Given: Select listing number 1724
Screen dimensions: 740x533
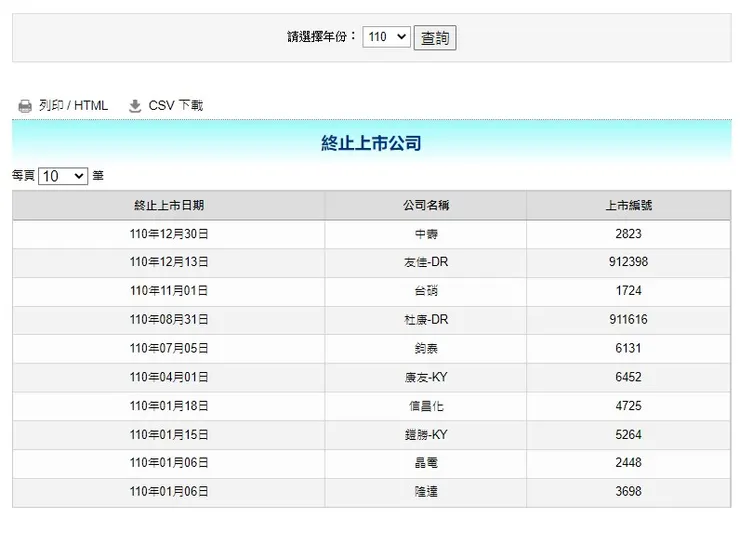Looking at the screenshot, I should pyautogui.click(x=629, y=290).
